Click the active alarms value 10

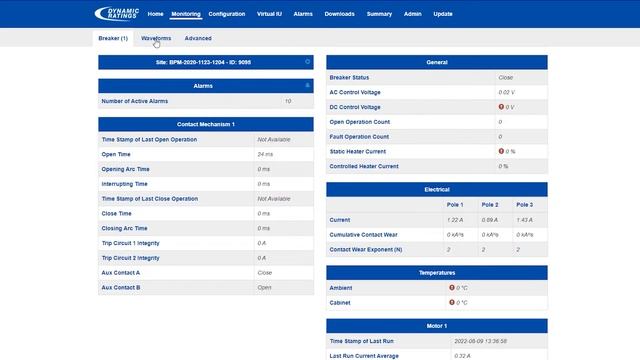point(288,101)
